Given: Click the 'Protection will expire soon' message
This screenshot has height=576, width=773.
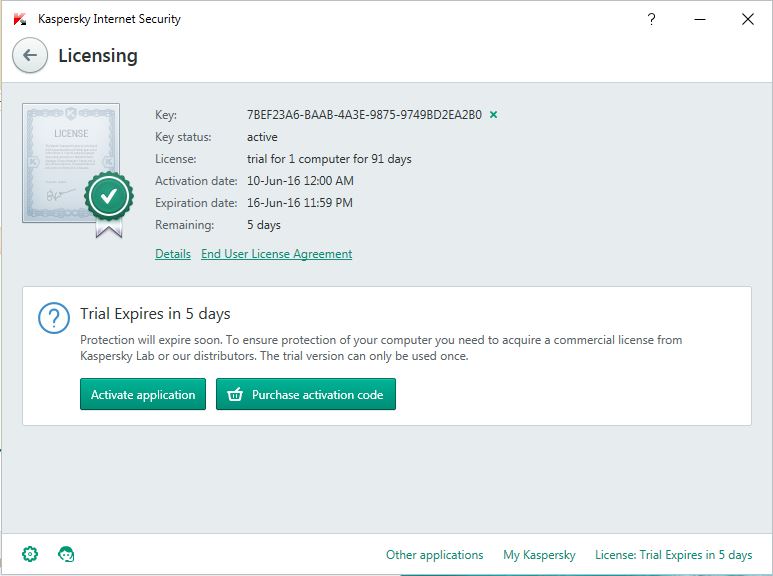Looking at the screenshot, I should [381, 348].
